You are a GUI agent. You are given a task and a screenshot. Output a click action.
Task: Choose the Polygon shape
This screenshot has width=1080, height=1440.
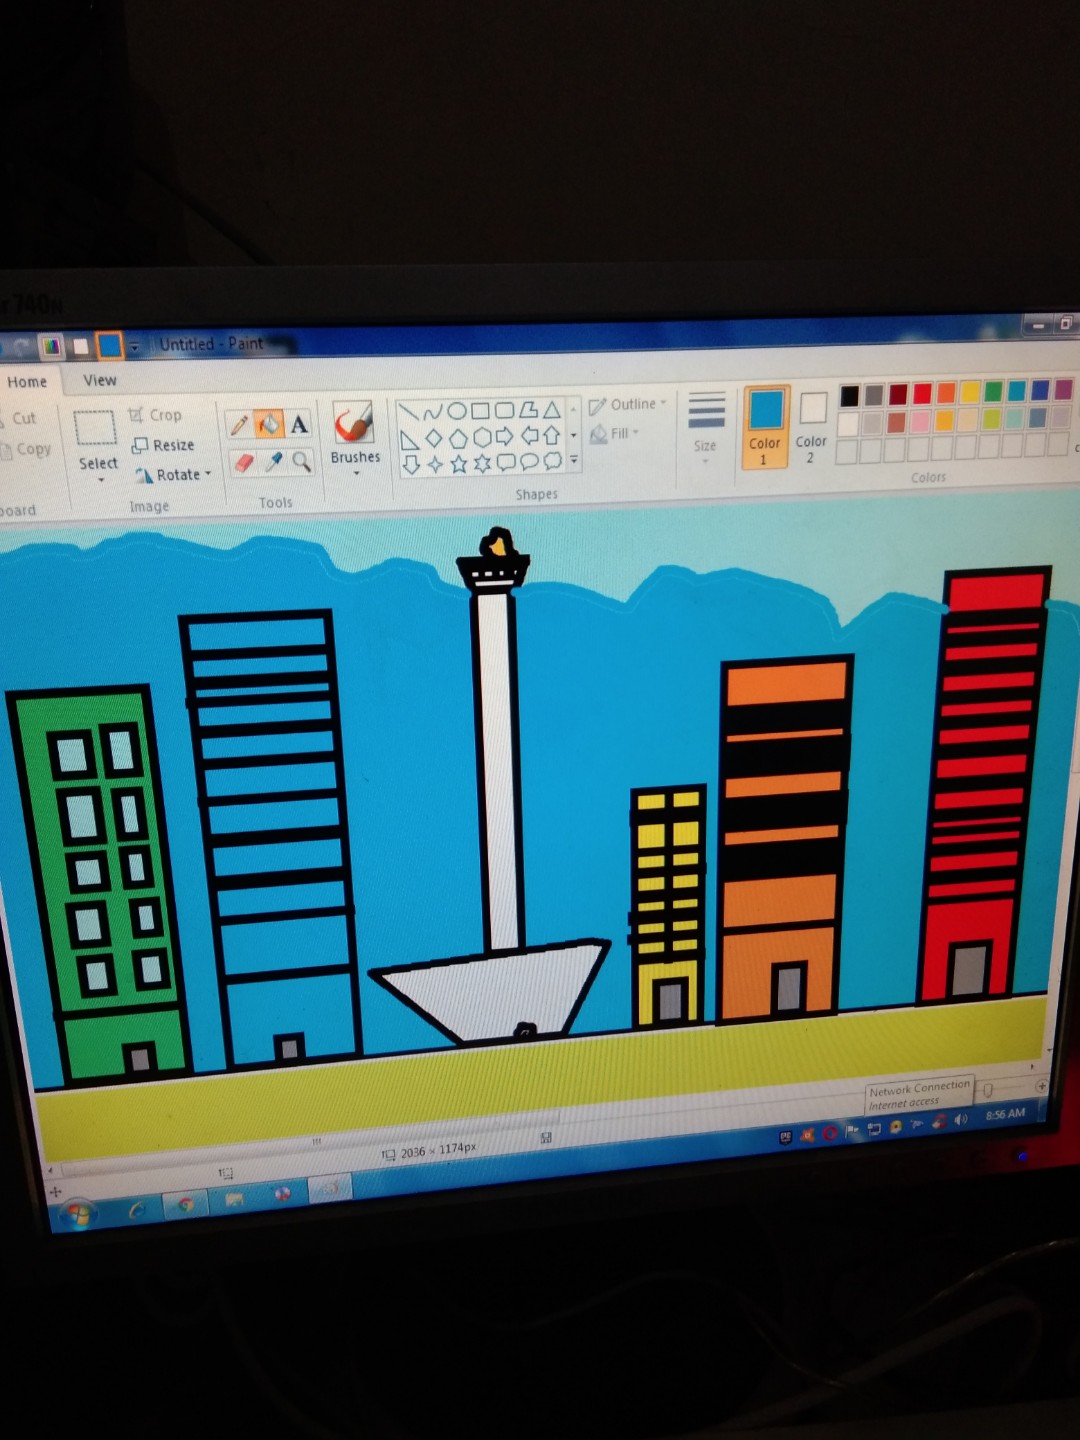(528, 409)
